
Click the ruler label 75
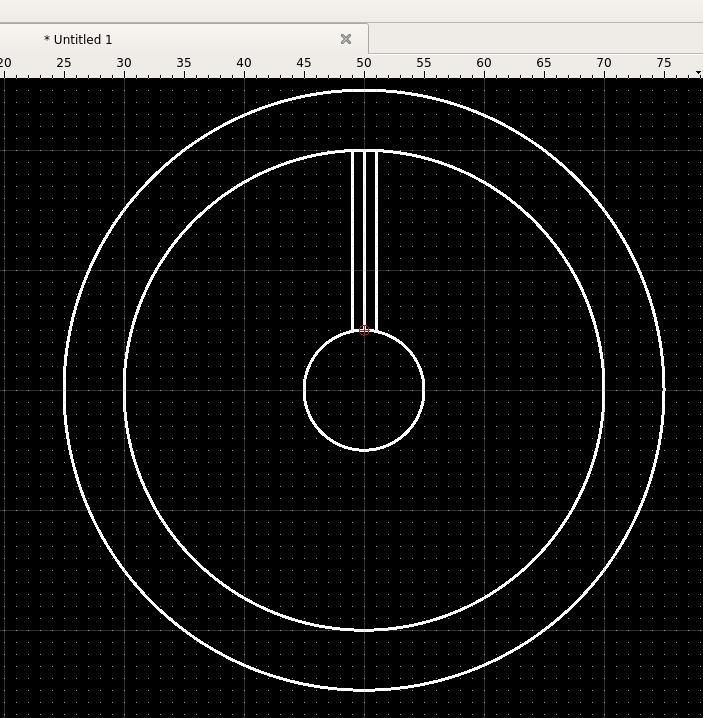[664, 63]
